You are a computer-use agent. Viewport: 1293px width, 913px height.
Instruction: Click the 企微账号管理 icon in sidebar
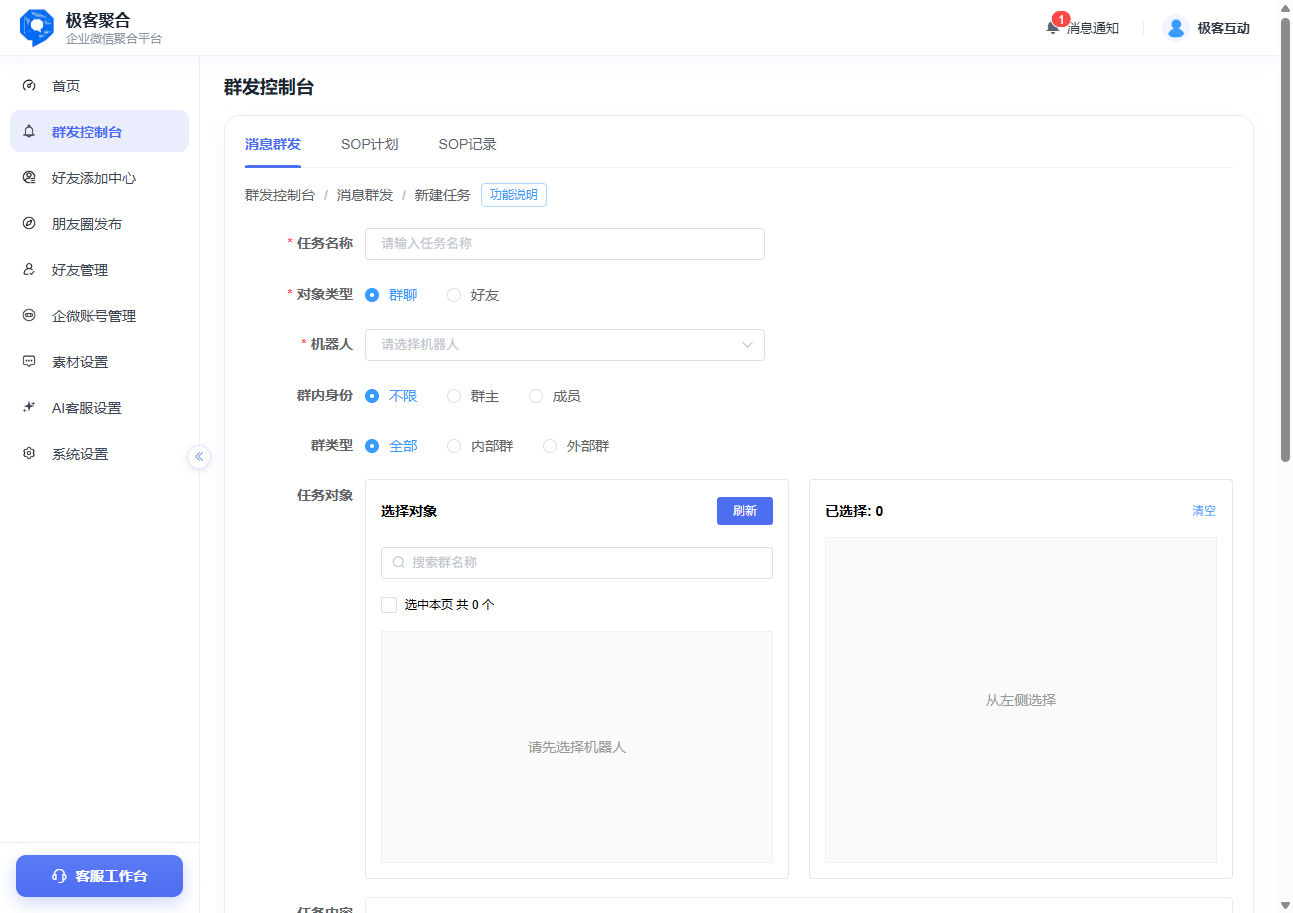[29, 316]
